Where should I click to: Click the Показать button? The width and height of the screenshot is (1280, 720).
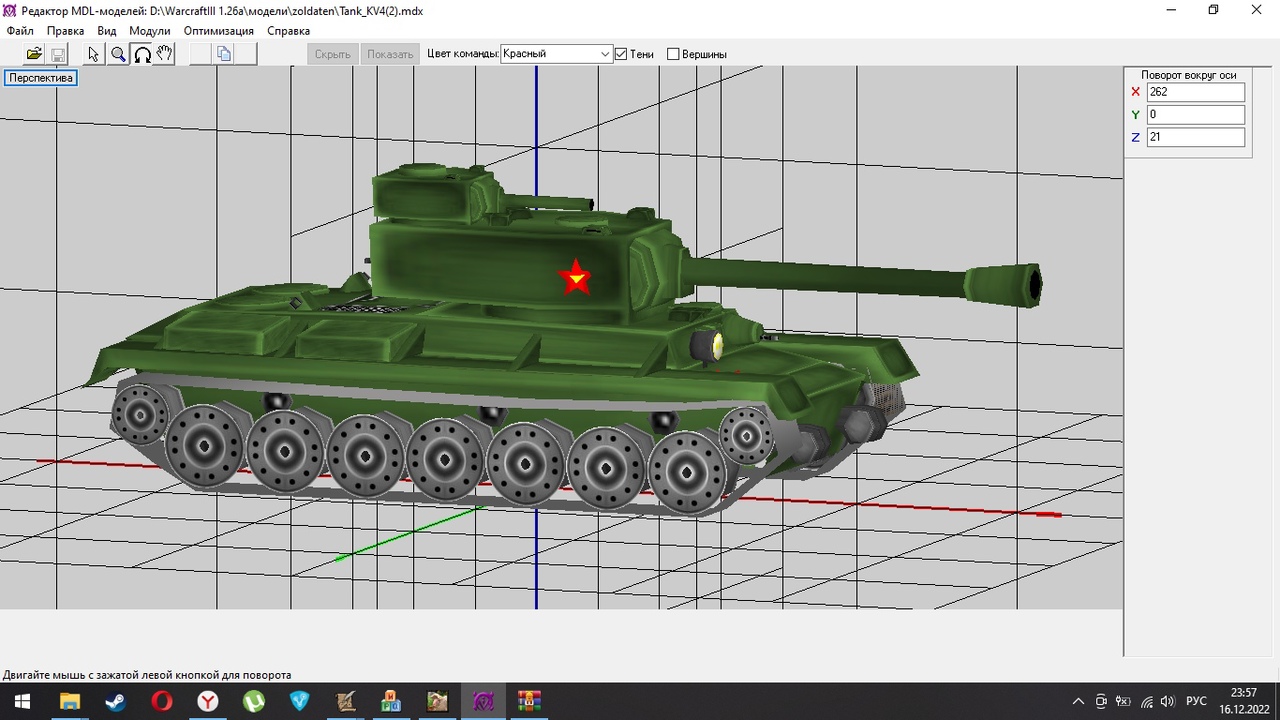390,54
